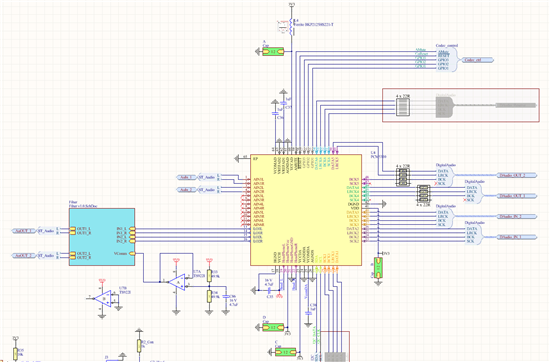
Task: Select the green Cap sheet symbol labeled D
Action: (273, 327)
